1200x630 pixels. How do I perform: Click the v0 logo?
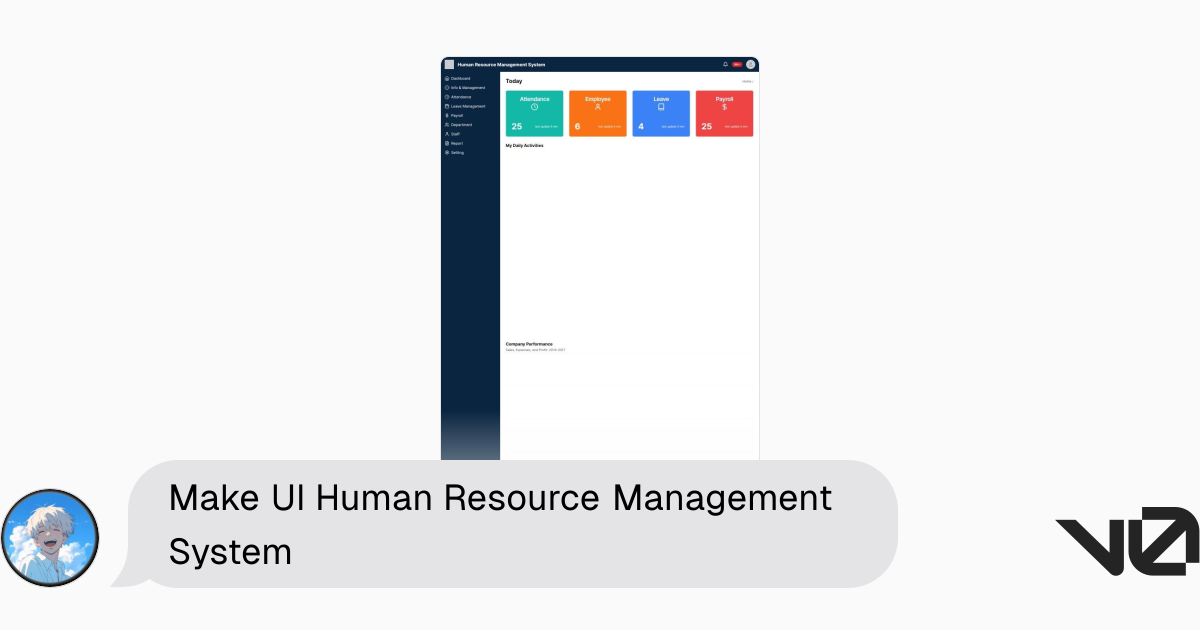pyautogui.click(x=1127, y=541)
